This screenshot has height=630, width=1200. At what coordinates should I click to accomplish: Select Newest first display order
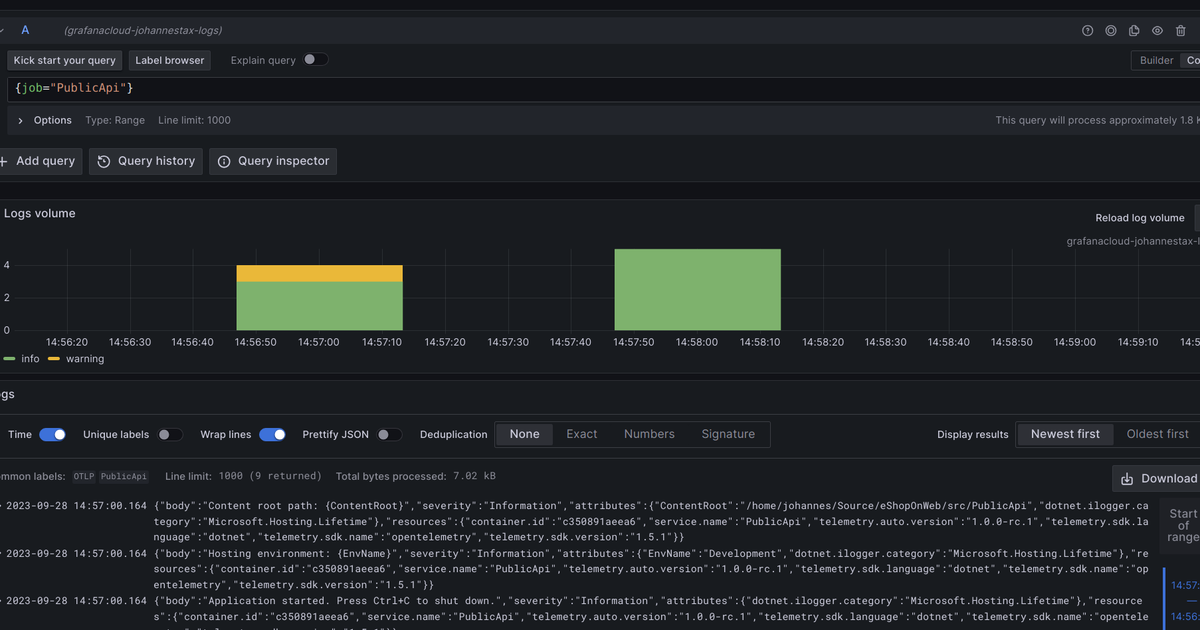[1065, 434]
